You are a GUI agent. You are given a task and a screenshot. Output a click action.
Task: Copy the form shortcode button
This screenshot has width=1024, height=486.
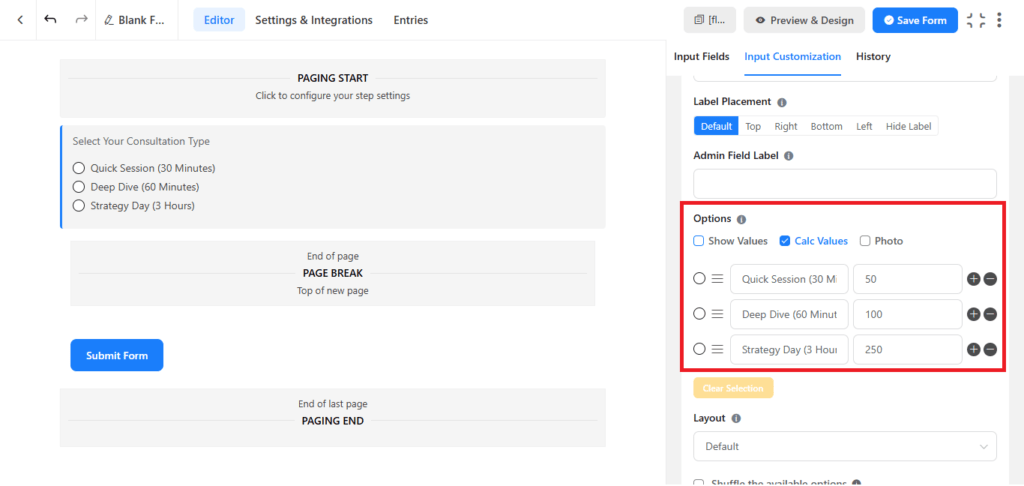pos(710,20)
